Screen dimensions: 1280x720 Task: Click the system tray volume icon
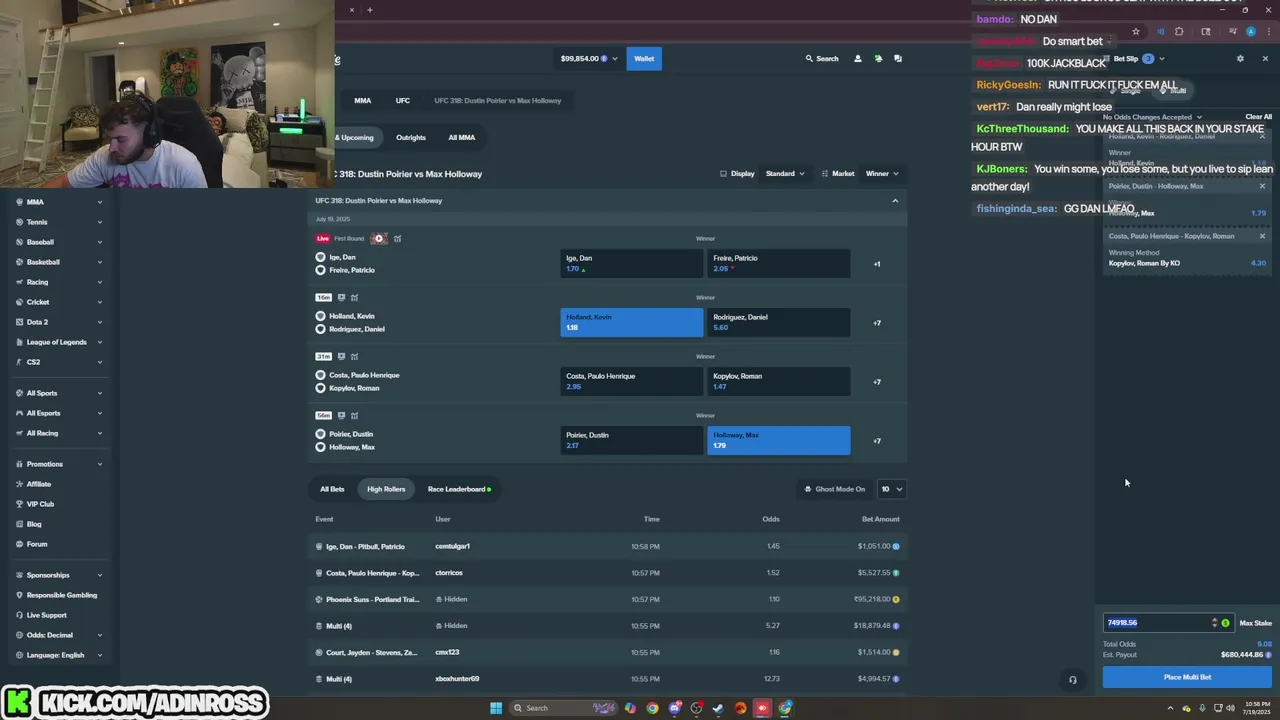click(1231, 708)
